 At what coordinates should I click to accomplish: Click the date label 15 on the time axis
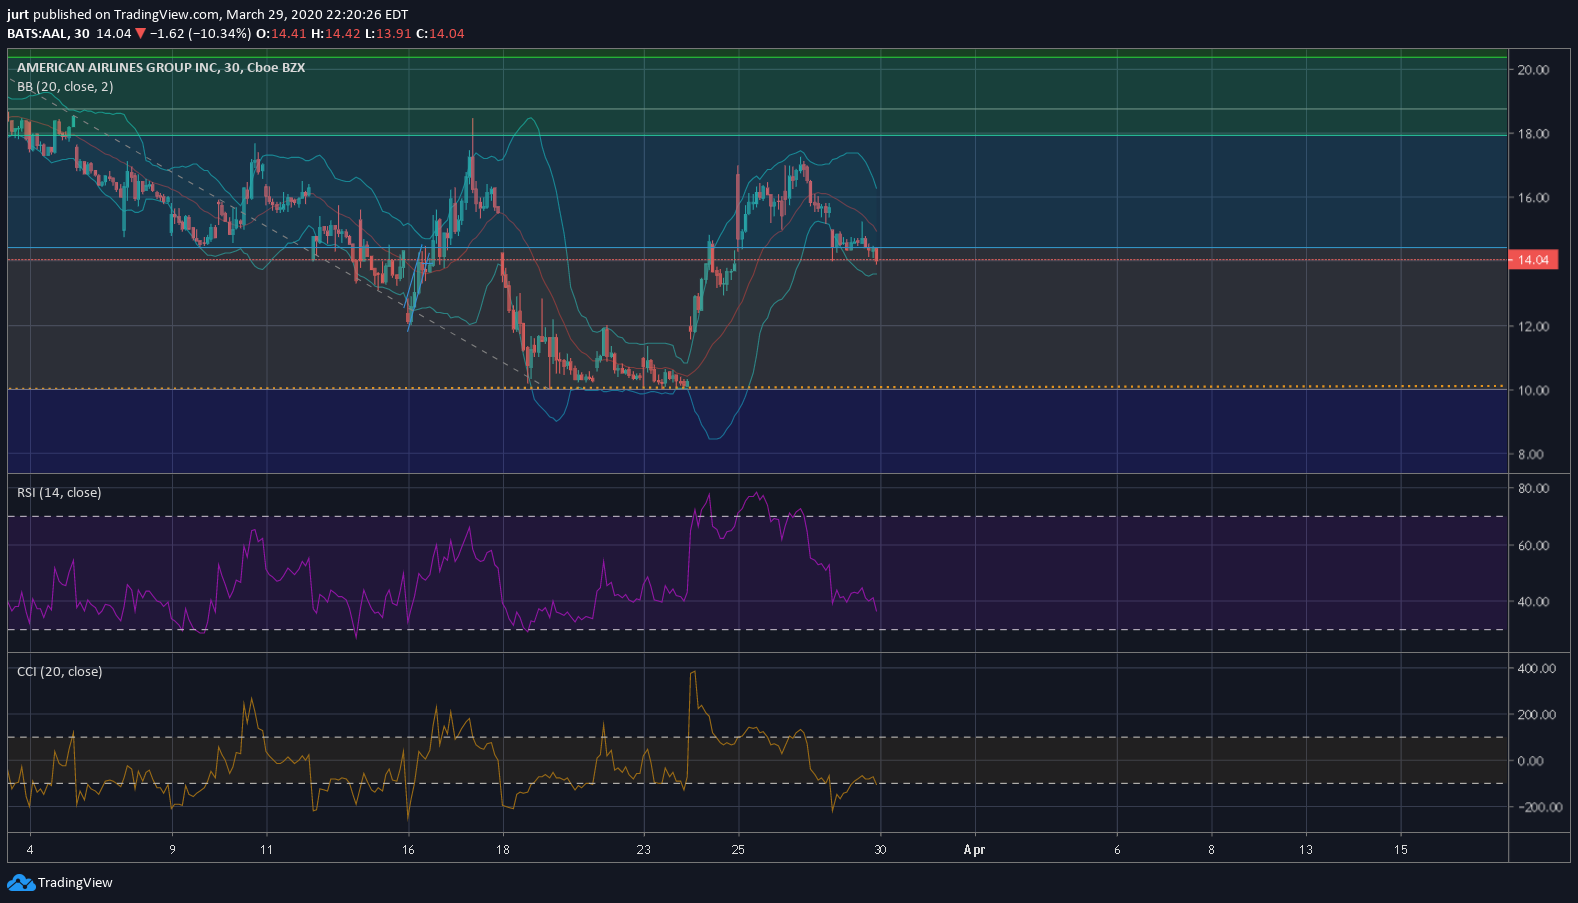1401,850
